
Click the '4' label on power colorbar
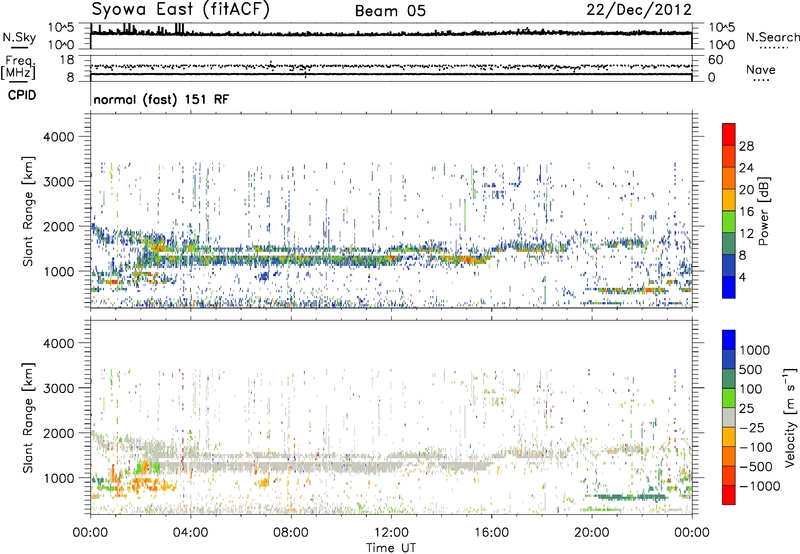tap(743, 278)
